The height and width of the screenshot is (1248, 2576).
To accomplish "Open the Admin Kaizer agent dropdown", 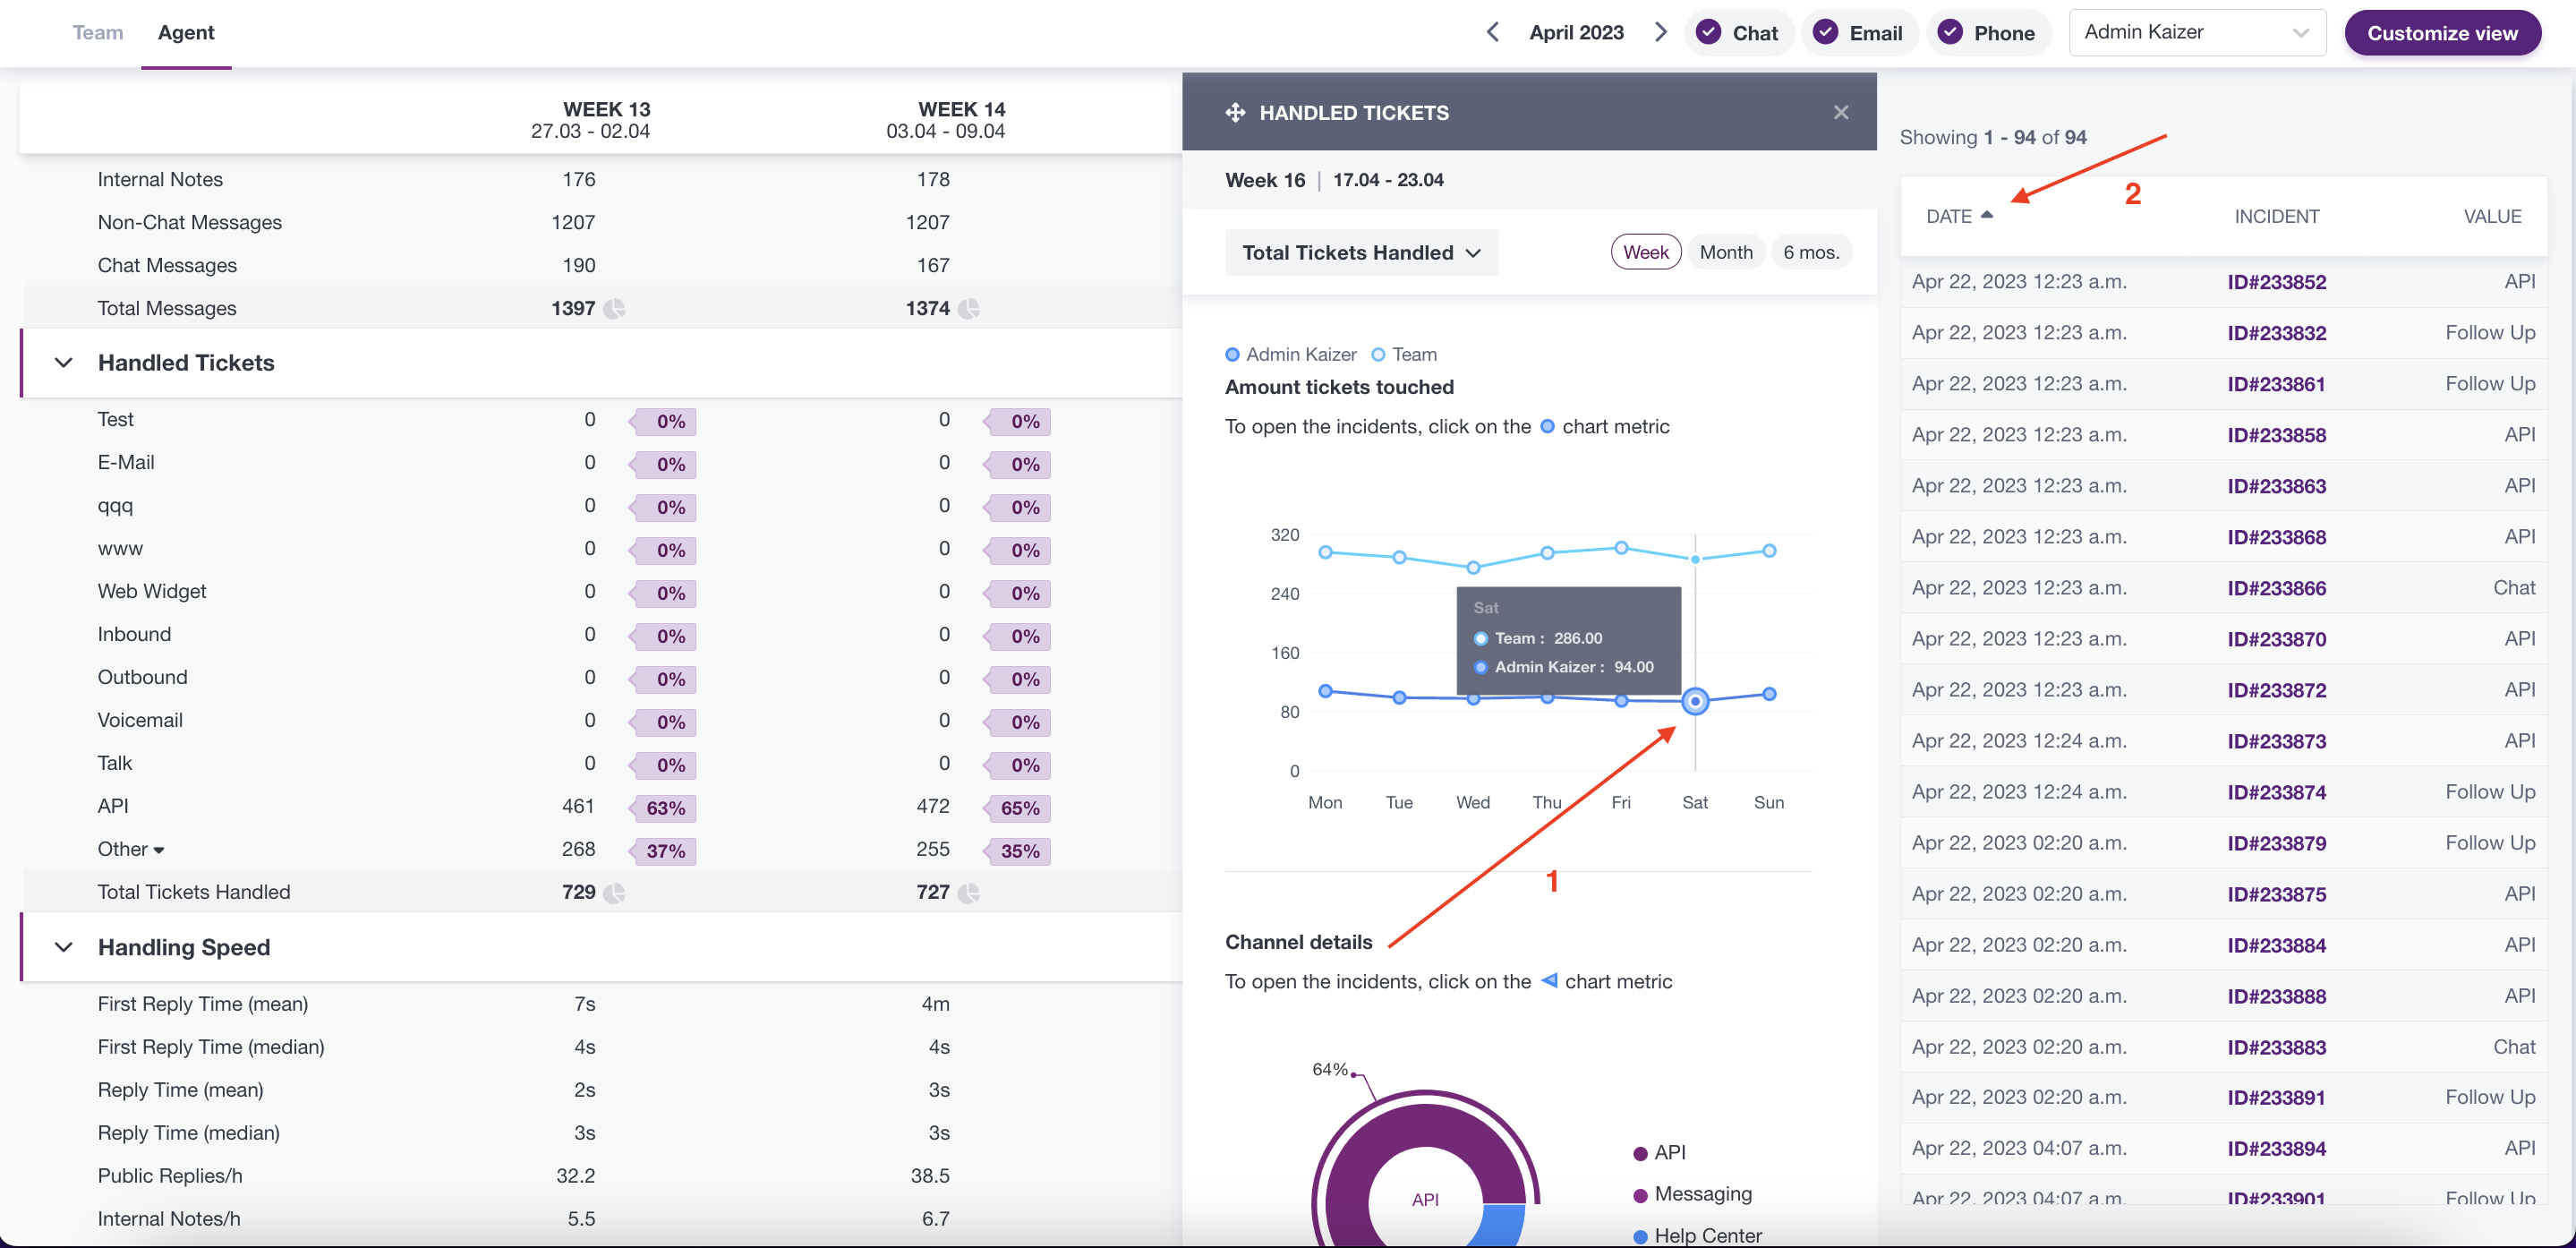I will click(2196, 32).
